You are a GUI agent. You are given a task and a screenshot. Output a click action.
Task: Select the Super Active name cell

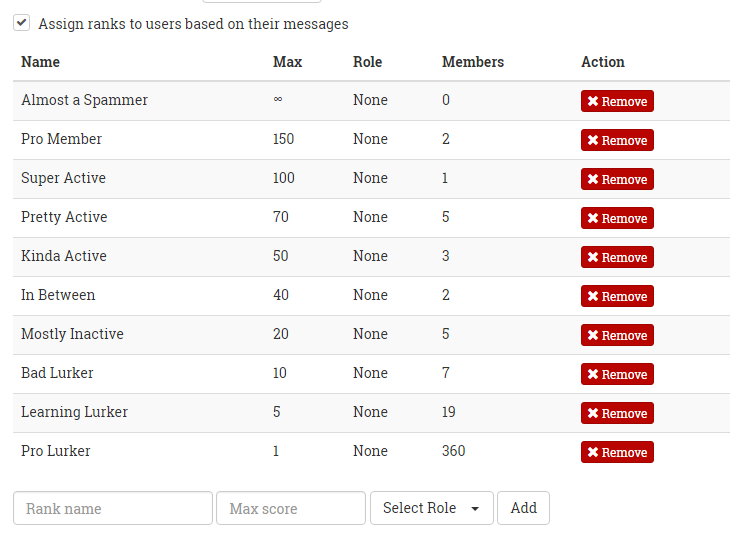[x=63, y=178]
